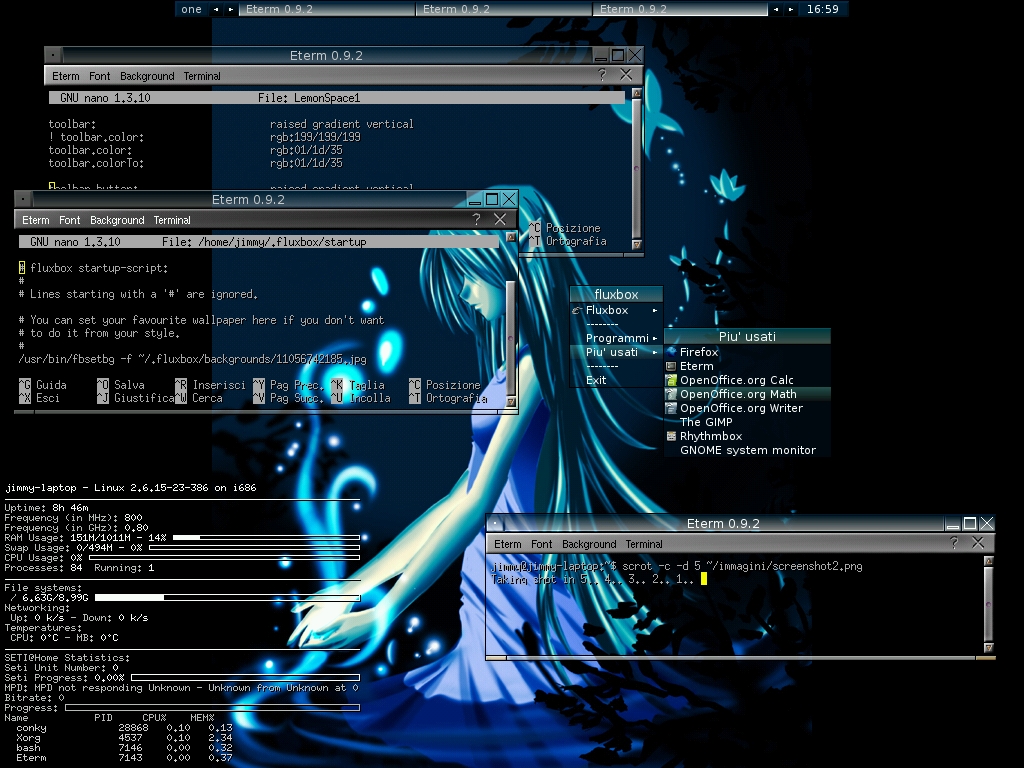Open Terminal menu in the scrot terminal window
The height and width of the screenshot is (768, 1024).
[x=644, y=544]
